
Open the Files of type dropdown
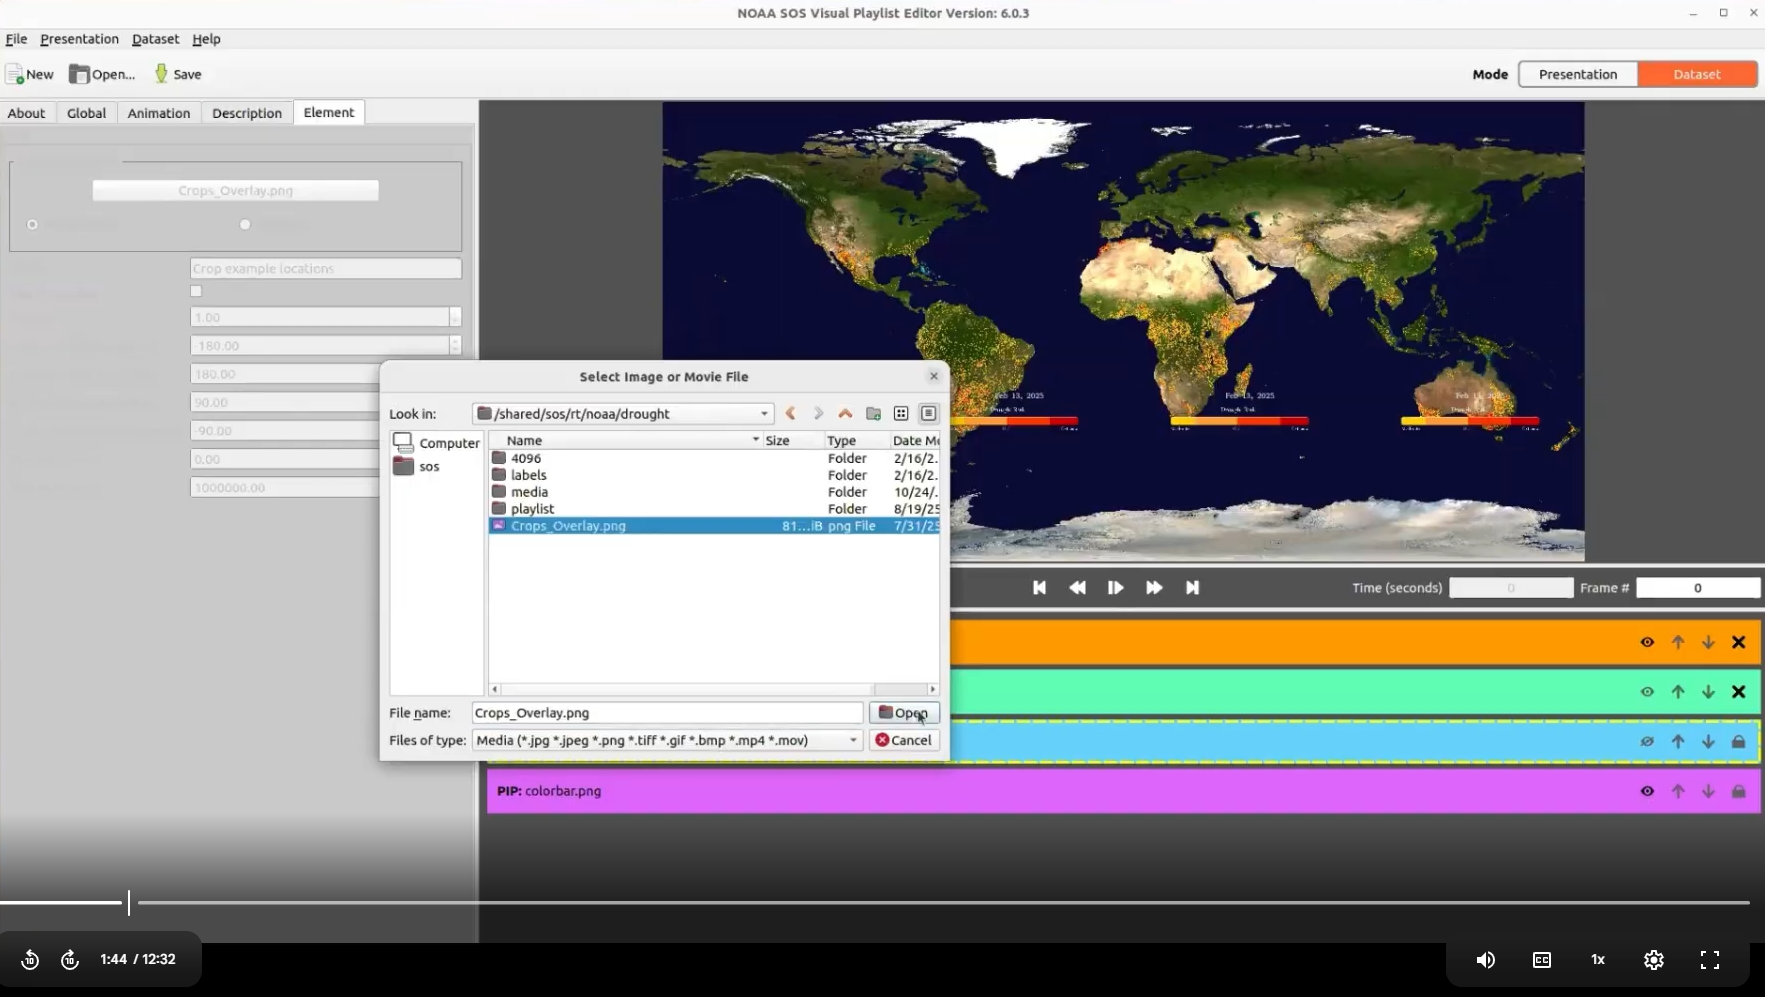point(853,741)
